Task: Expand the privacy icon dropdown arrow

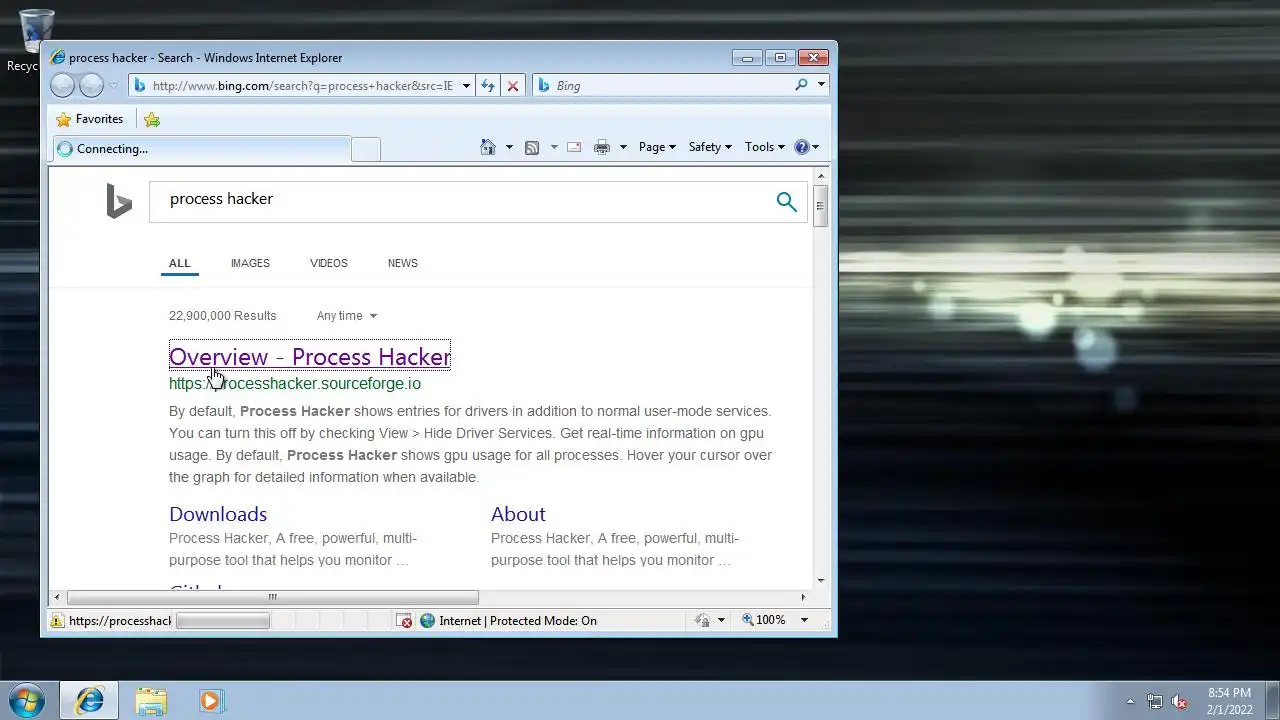Action: (x=721, y=621)
